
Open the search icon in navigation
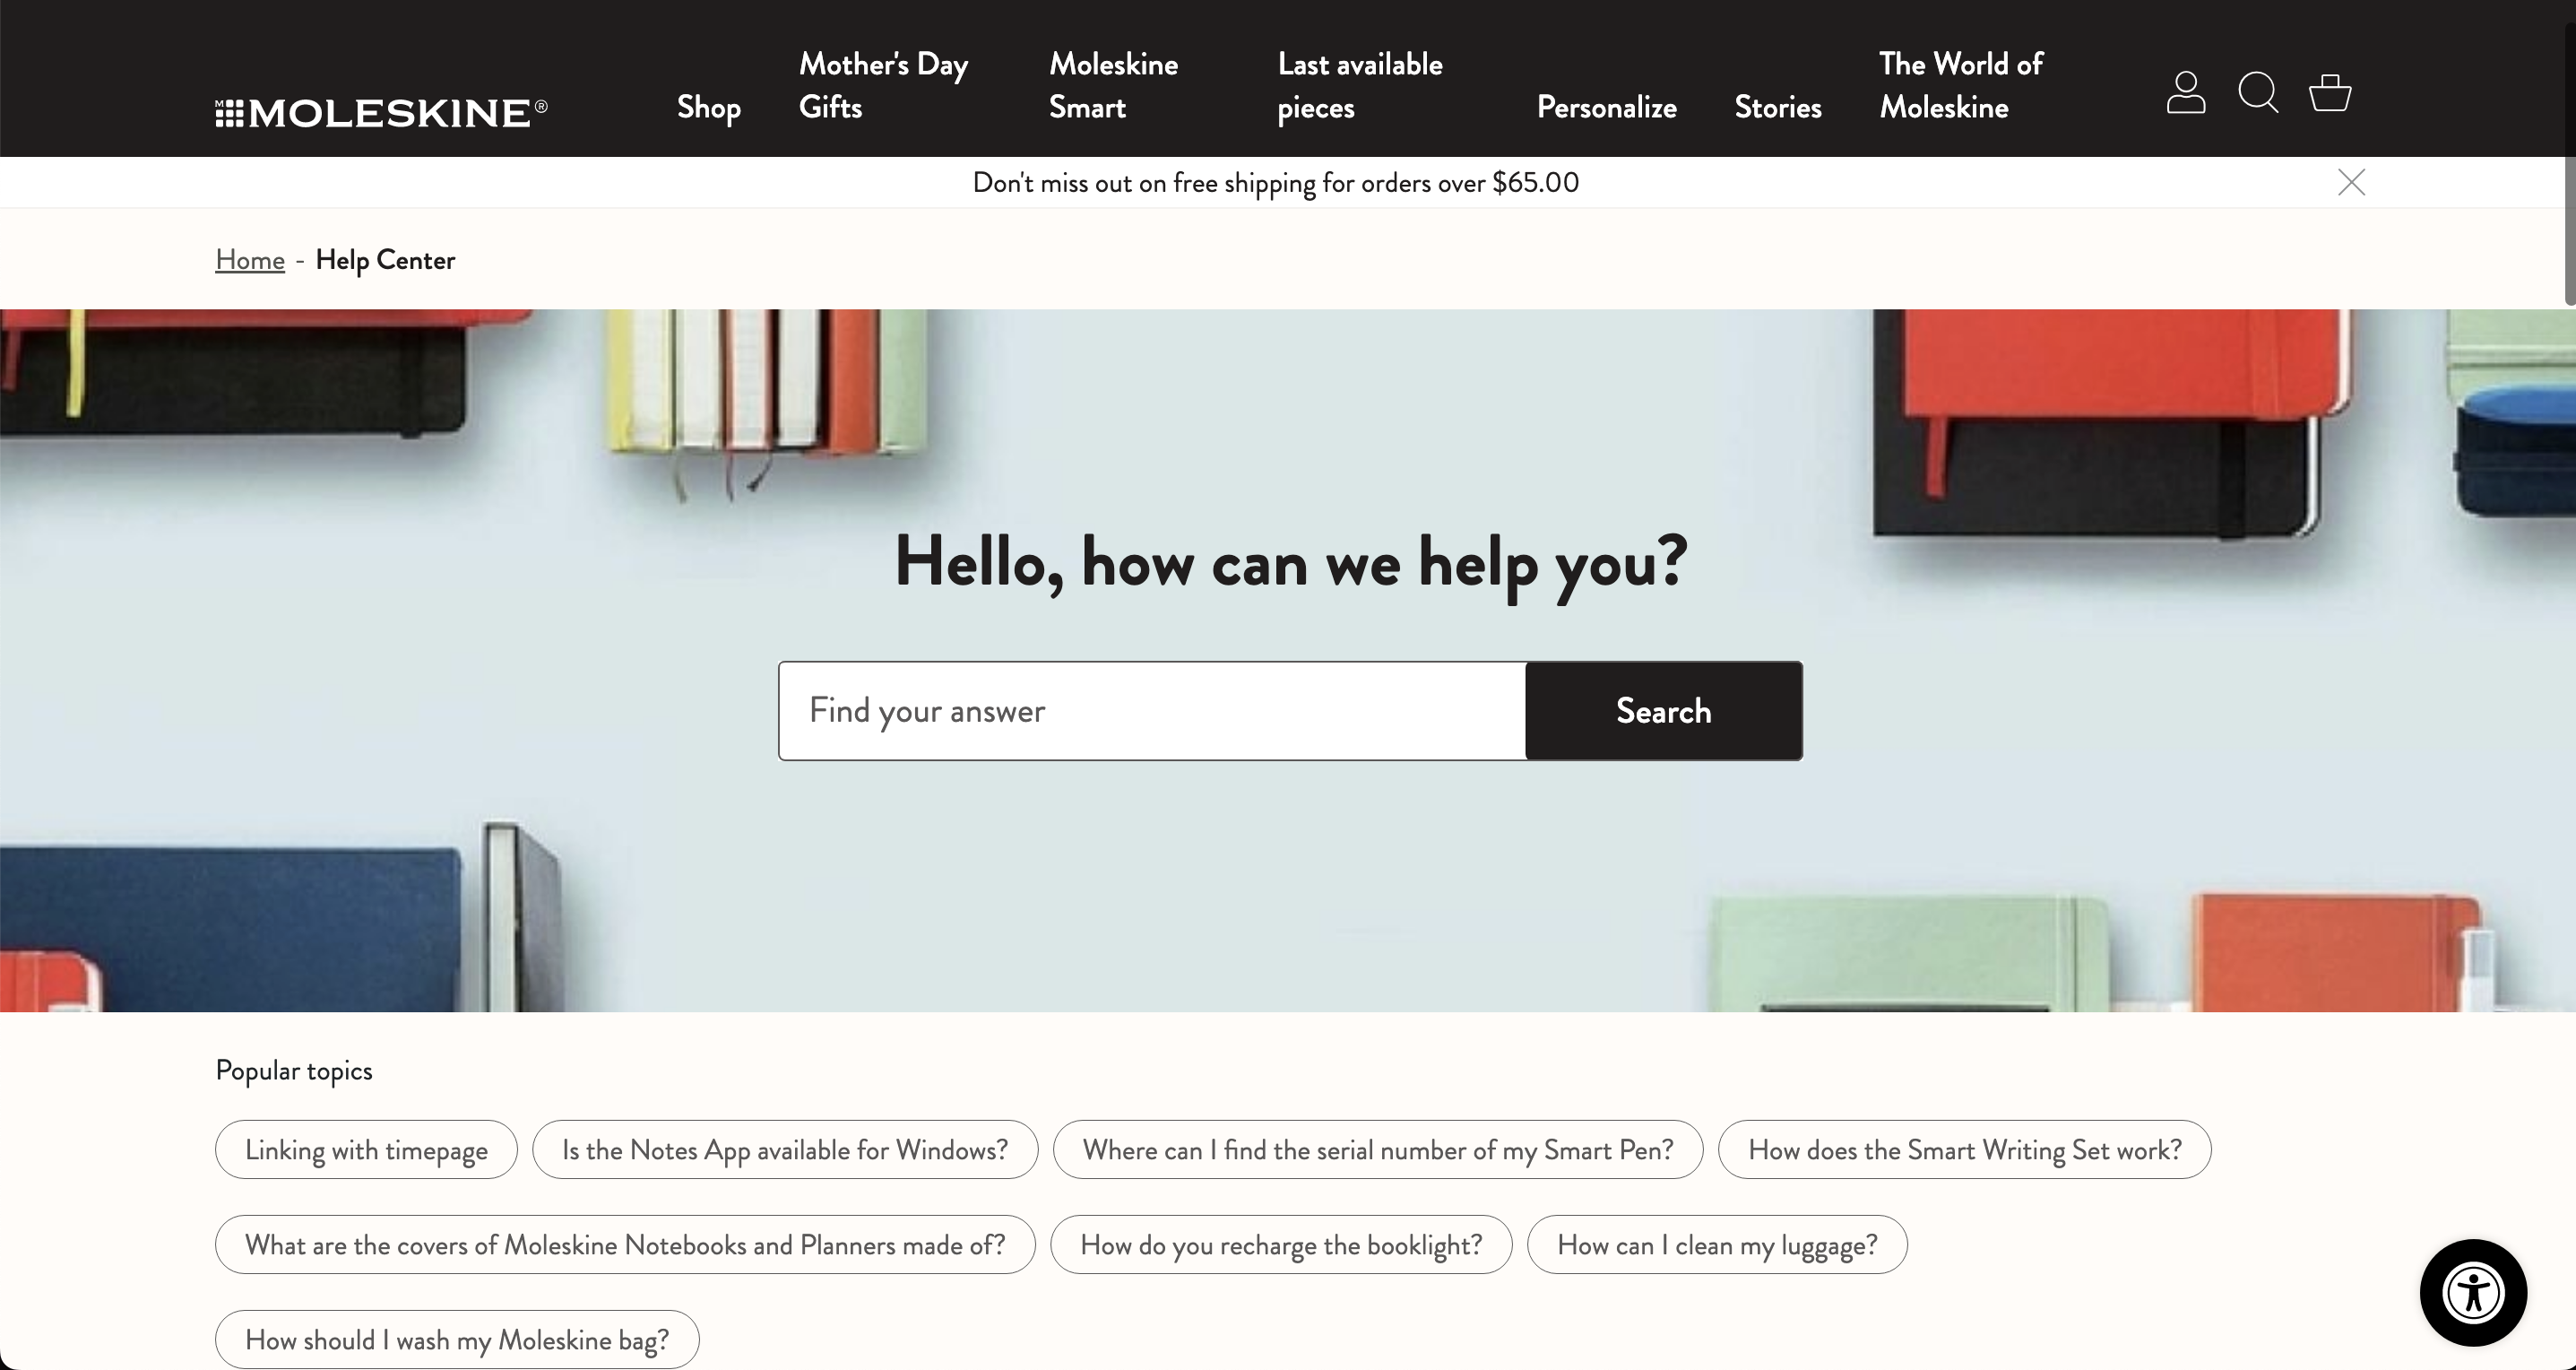tap(2259, 92)
